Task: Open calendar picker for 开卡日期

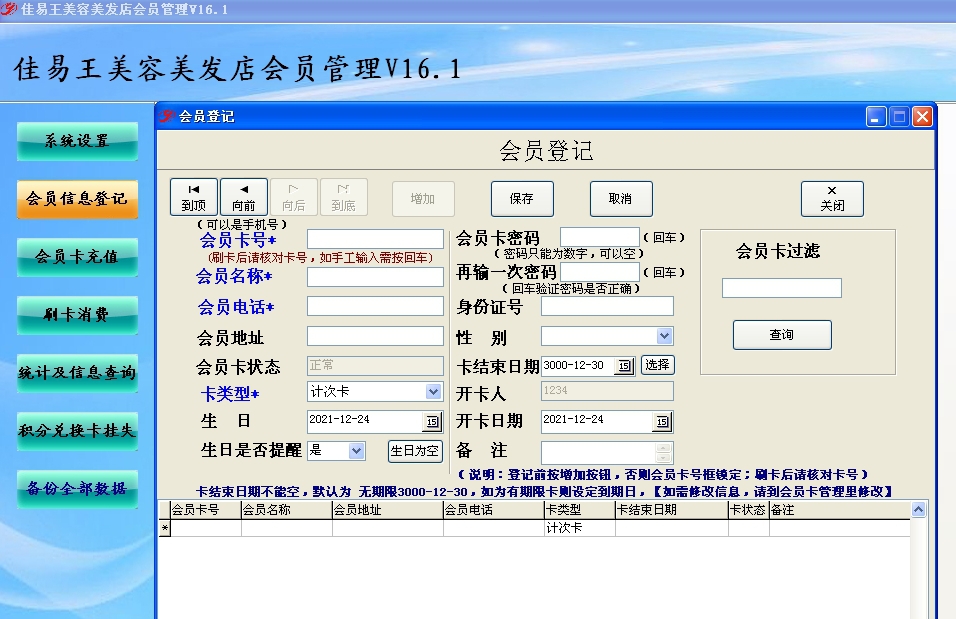Action: tap(661, 420)
